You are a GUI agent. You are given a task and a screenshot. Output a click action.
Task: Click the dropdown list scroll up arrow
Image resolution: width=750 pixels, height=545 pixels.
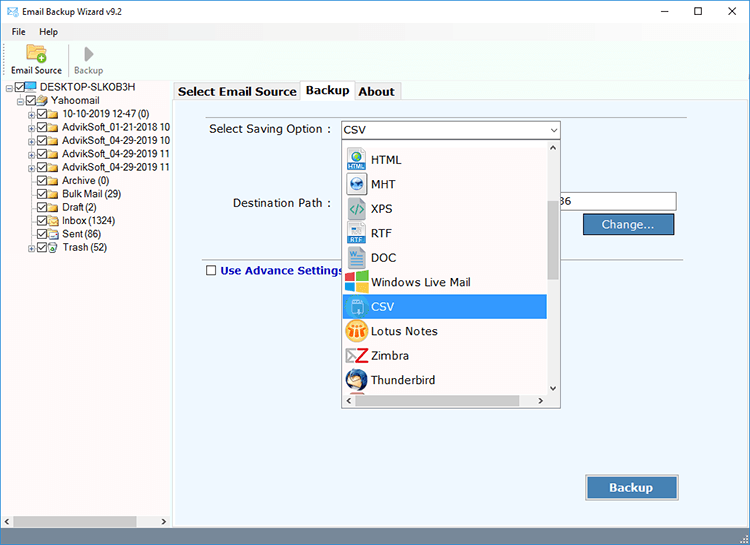(x=553, y=148)
